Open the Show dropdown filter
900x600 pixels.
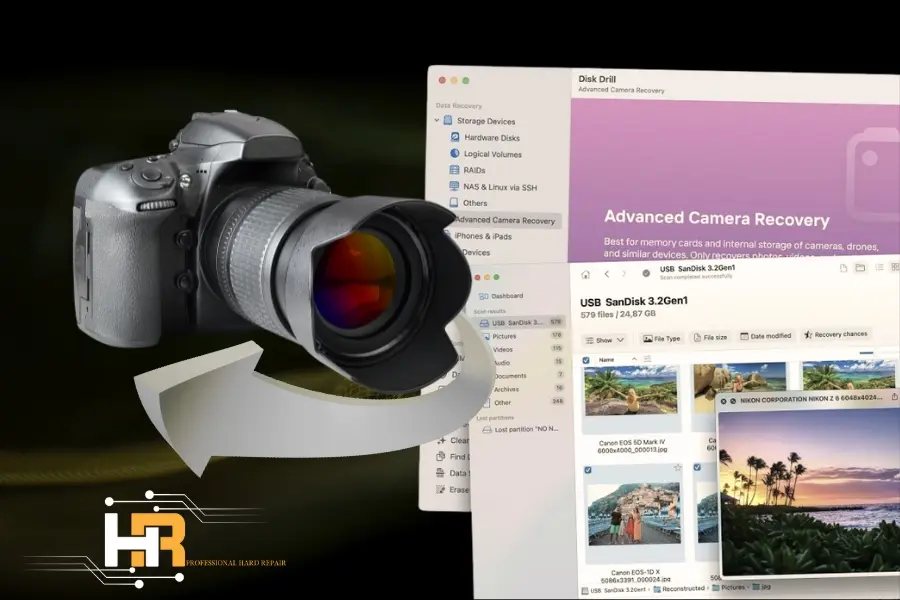[604, 339]
